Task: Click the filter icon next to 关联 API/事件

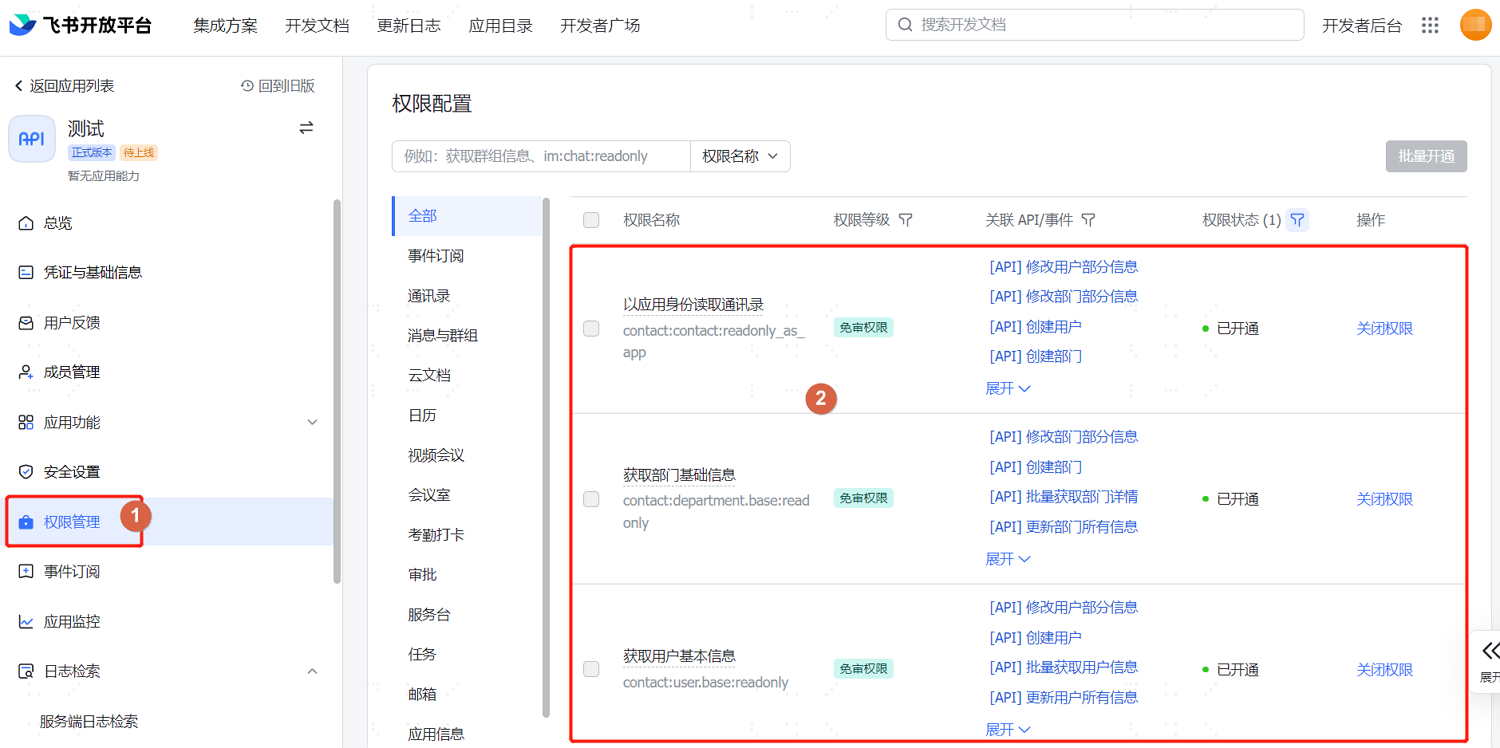Action: (1088, 220)
